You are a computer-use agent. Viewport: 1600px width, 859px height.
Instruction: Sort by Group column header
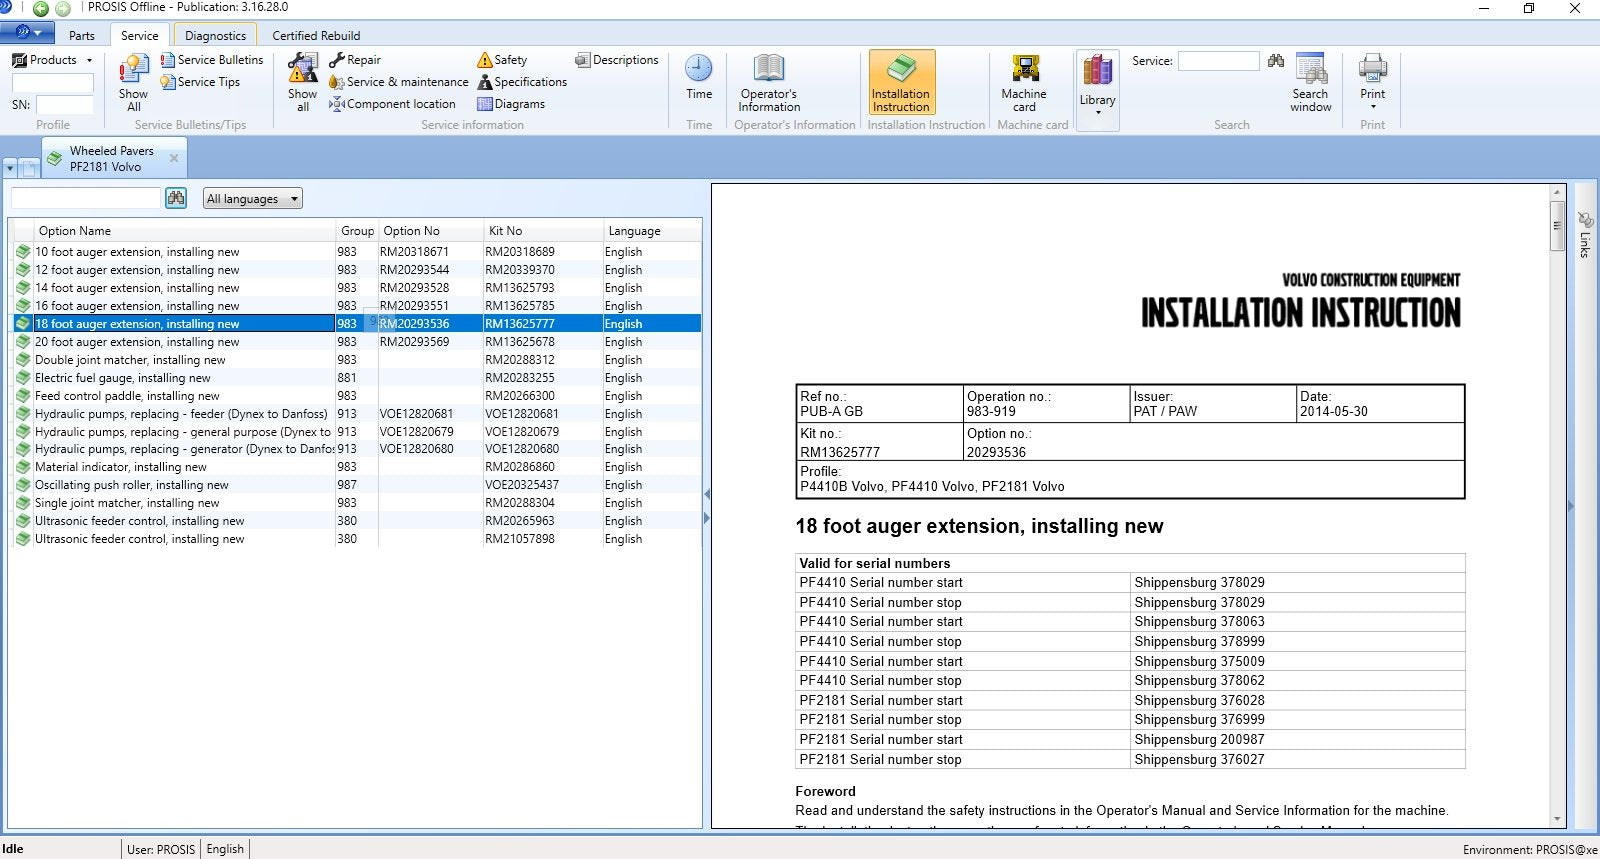tap(357, 230)
